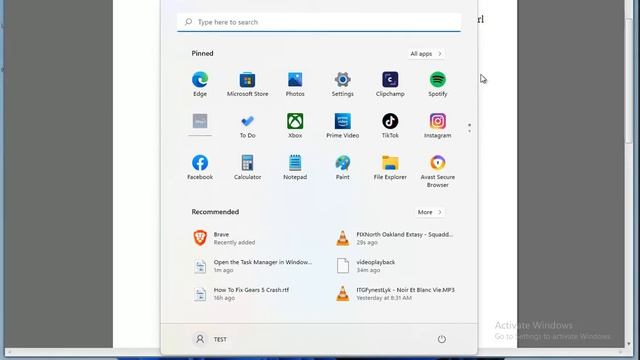Launch the Paint app
Screen dimensions: 640x360
(x=342, y=168)
